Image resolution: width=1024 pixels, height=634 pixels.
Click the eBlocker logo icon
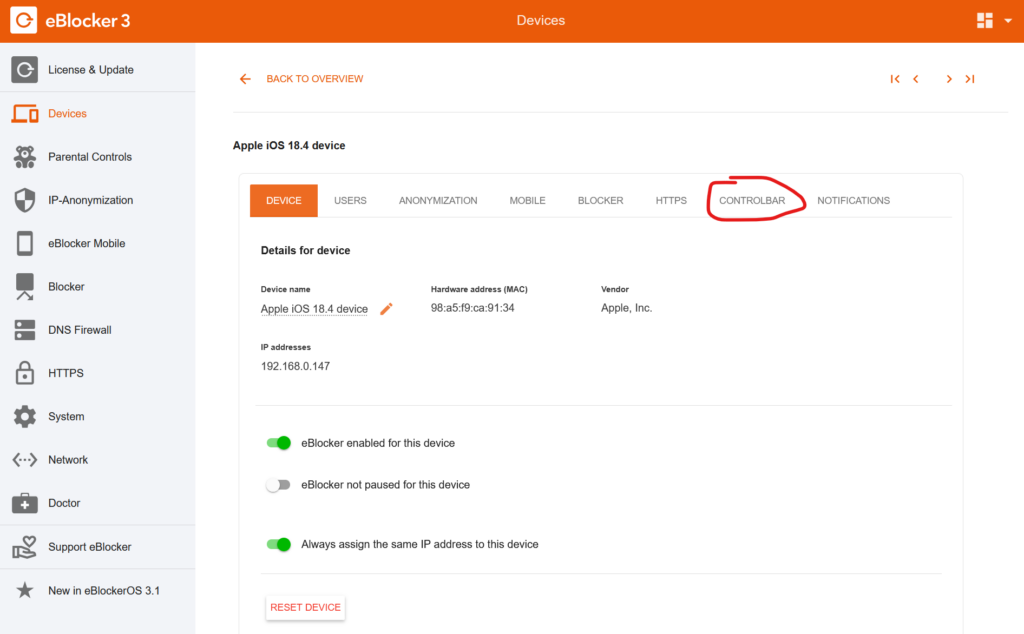coord(24,20)
